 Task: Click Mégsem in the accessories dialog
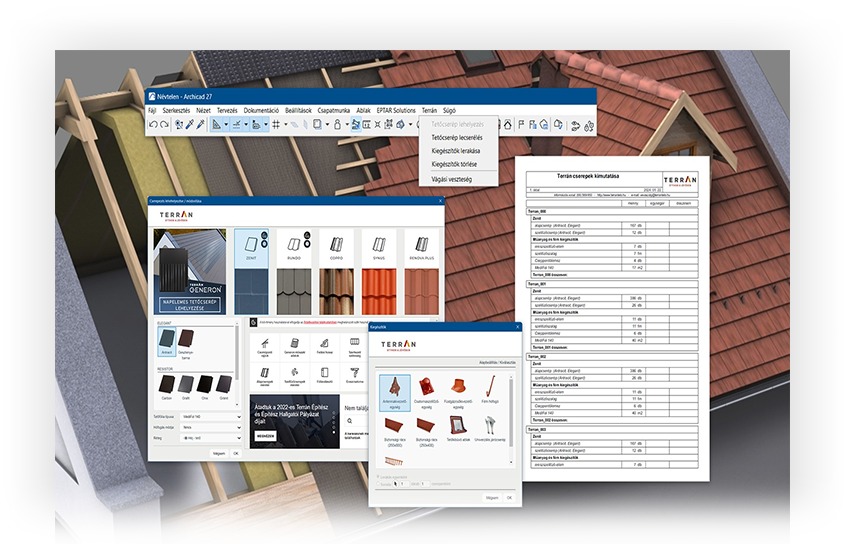pyautogui.click(x=492, y=497)
